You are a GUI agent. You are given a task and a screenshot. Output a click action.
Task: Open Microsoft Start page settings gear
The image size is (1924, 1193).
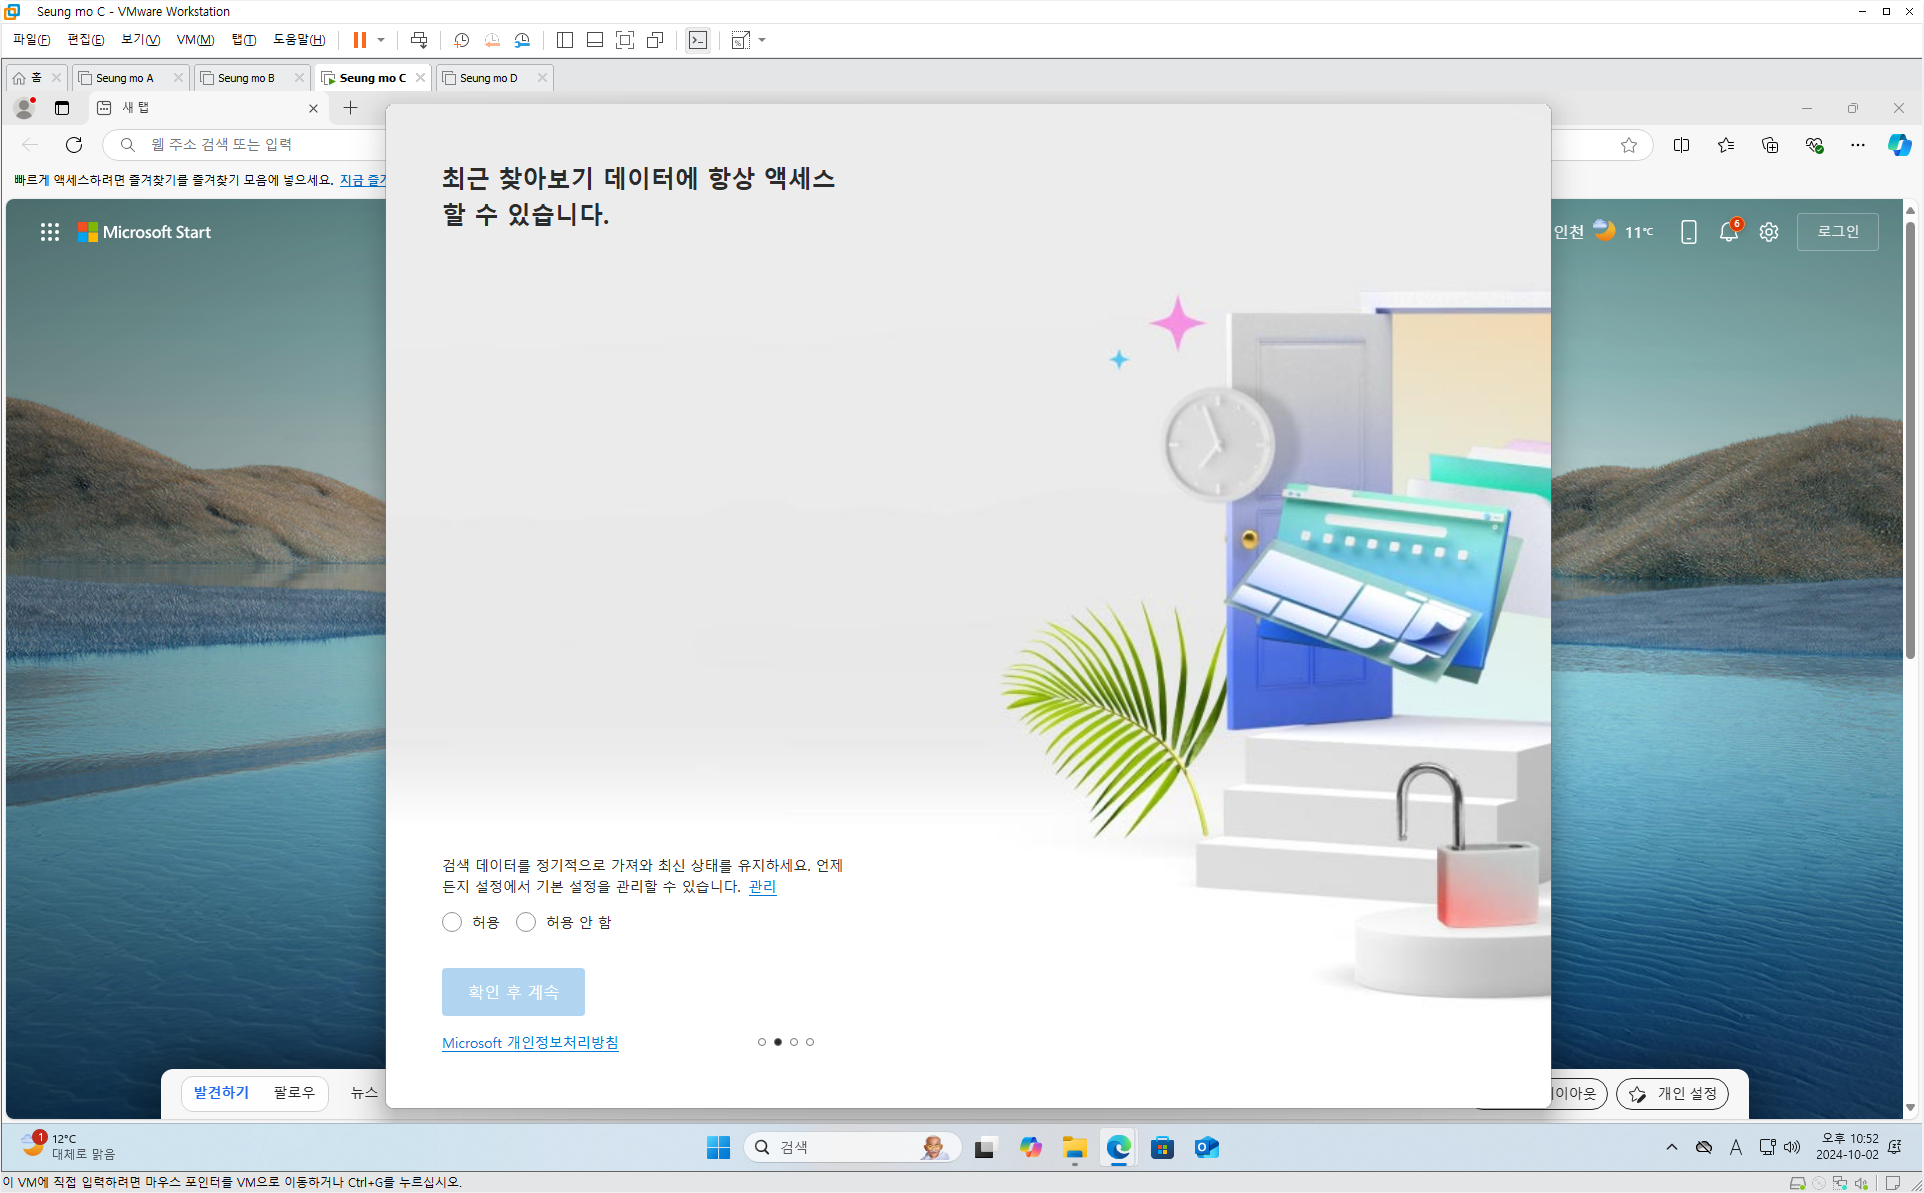coord(1769,232)
